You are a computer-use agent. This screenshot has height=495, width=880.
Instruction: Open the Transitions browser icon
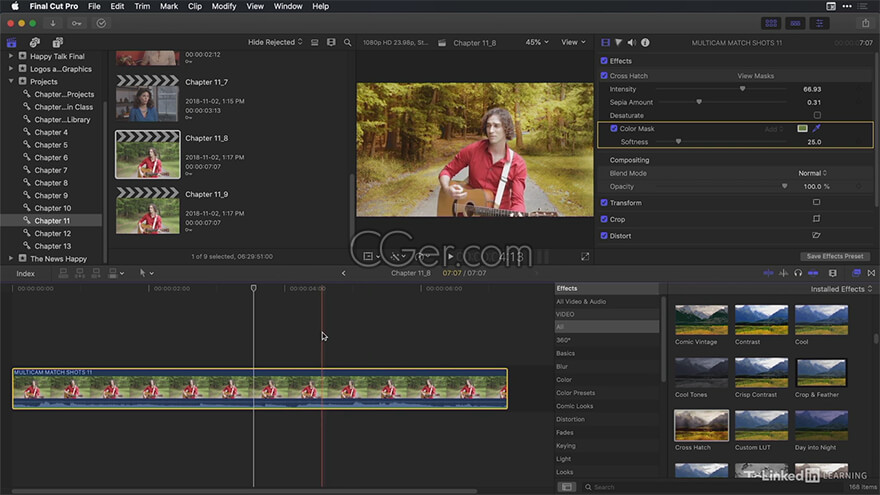871,273
